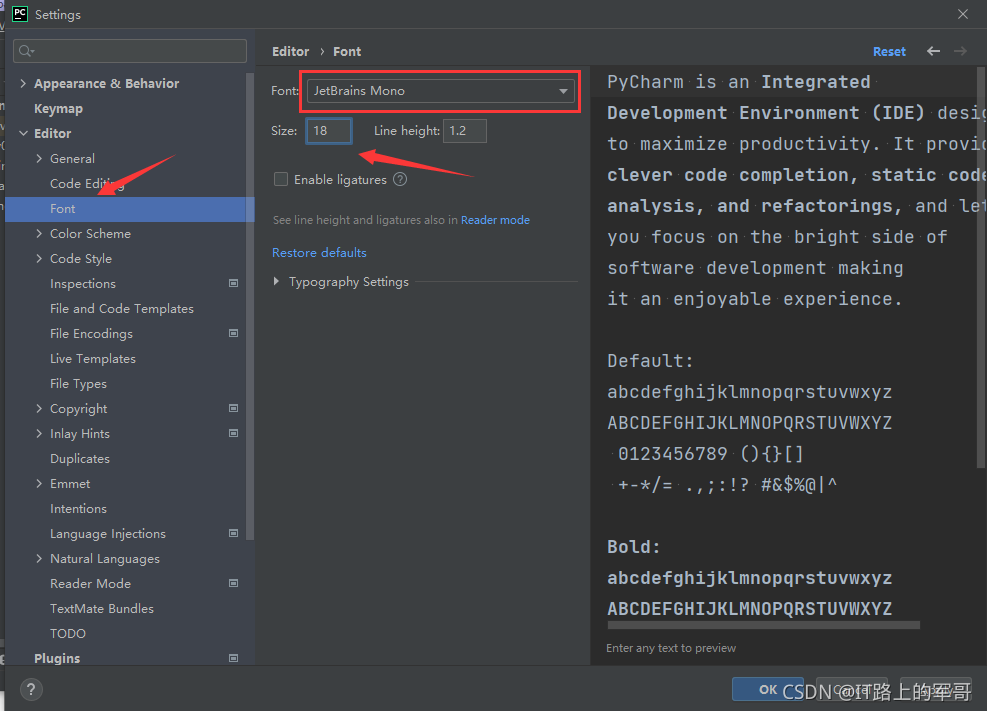
Task: Expand the Inlay Hints node
Action: (x=39, y=434)
